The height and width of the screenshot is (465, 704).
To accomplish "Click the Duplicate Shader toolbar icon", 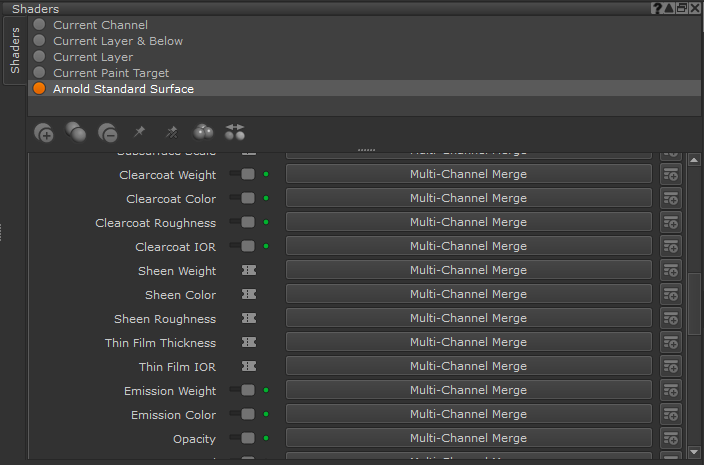I will tap(75, 132).
